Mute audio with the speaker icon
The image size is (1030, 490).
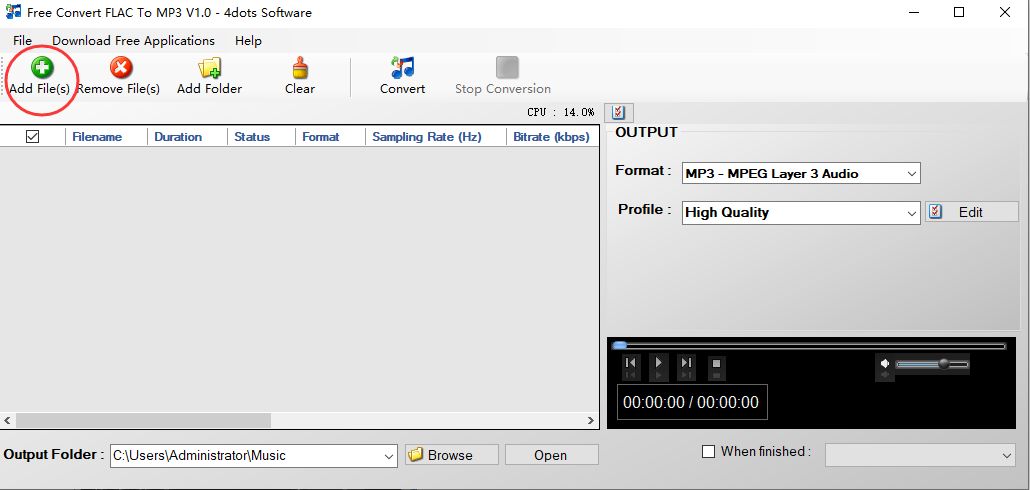click(x=885, y=363)
